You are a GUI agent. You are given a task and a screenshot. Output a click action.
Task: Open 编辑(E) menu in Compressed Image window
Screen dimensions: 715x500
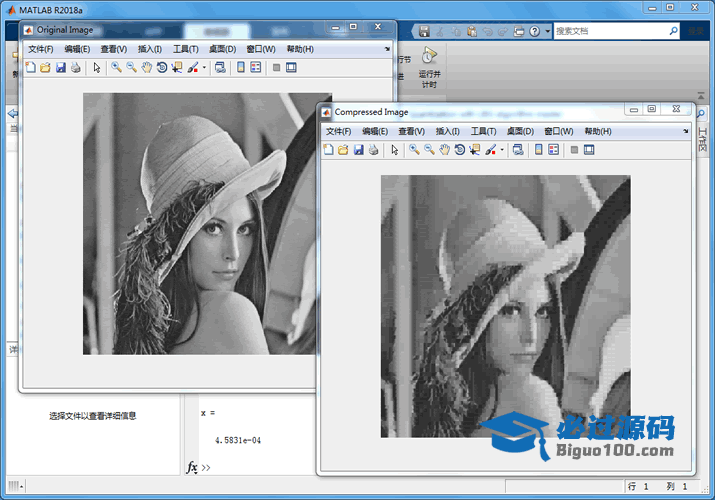click(x=375, y=131)
